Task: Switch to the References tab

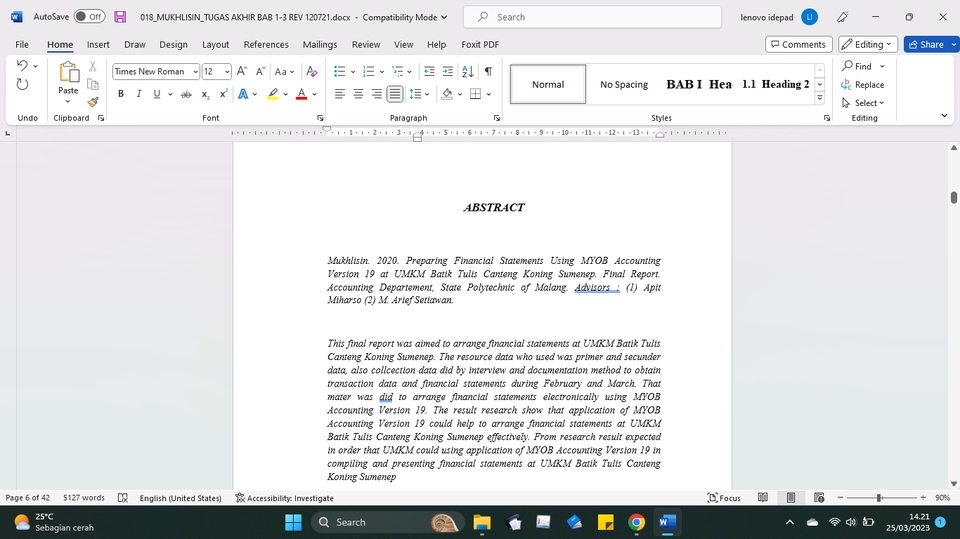Action: (x=266, y=44)
